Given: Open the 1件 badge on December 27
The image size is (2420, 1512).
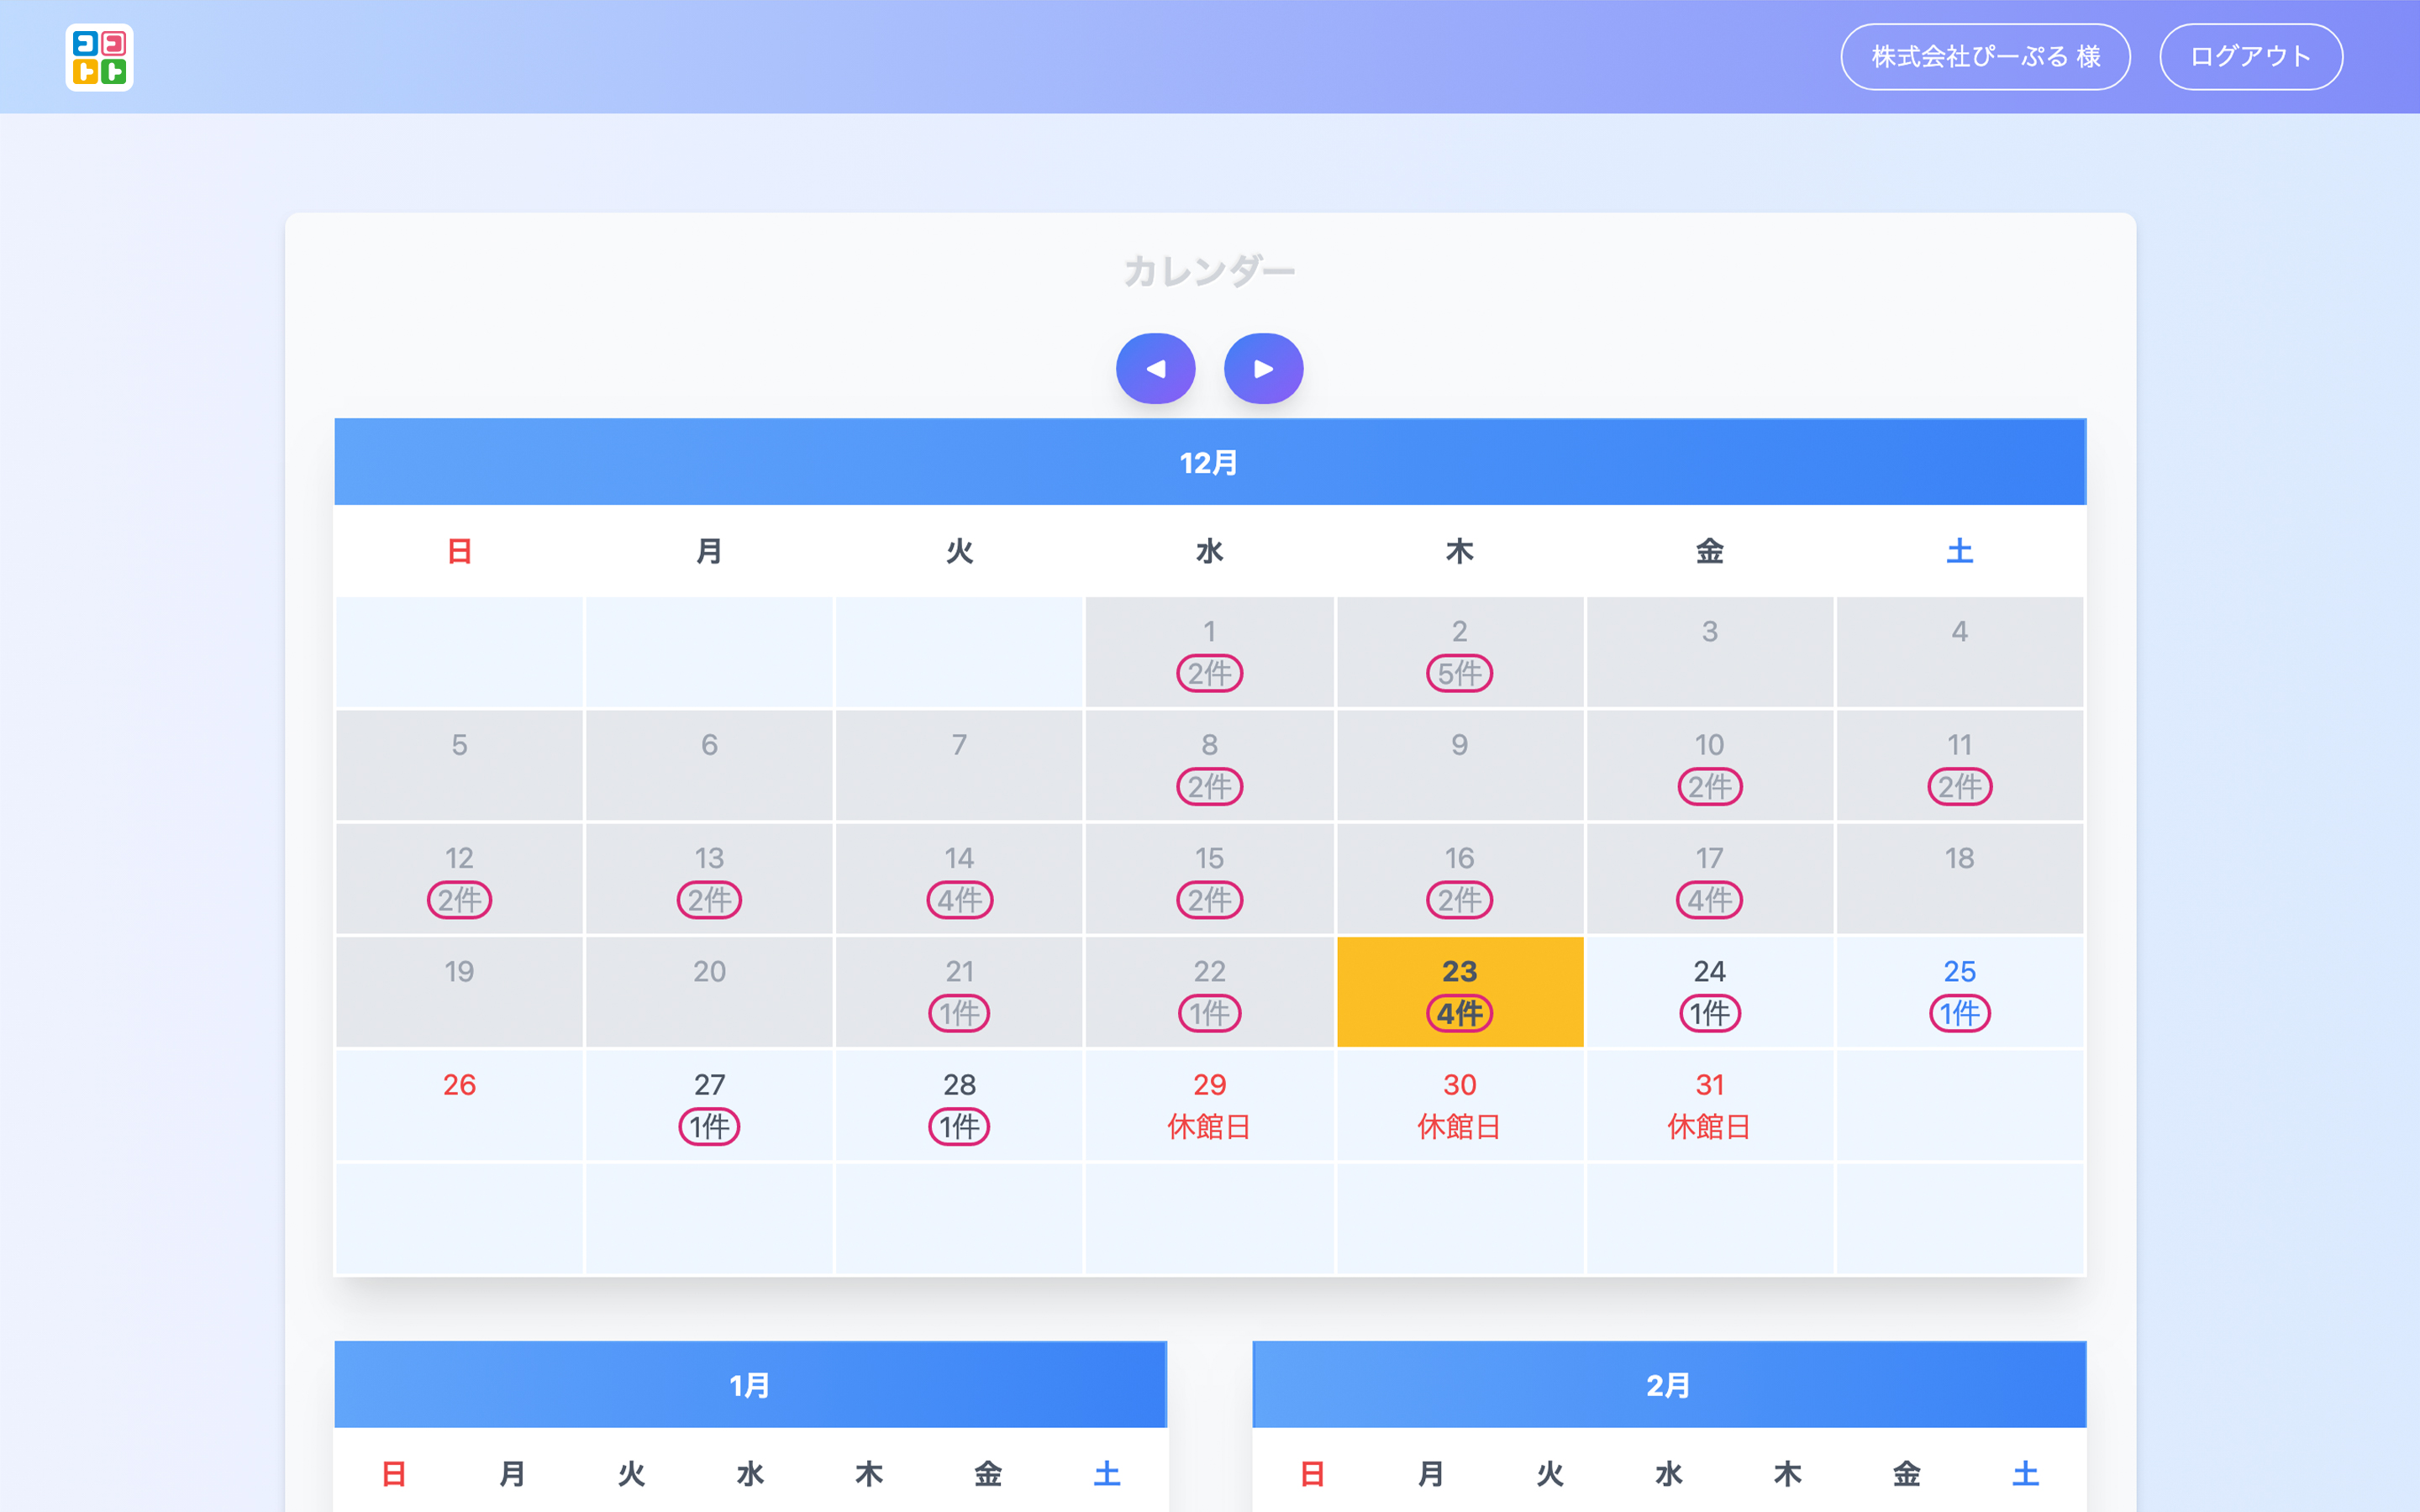Looking at the screenshot, I should click(709, 1127).
